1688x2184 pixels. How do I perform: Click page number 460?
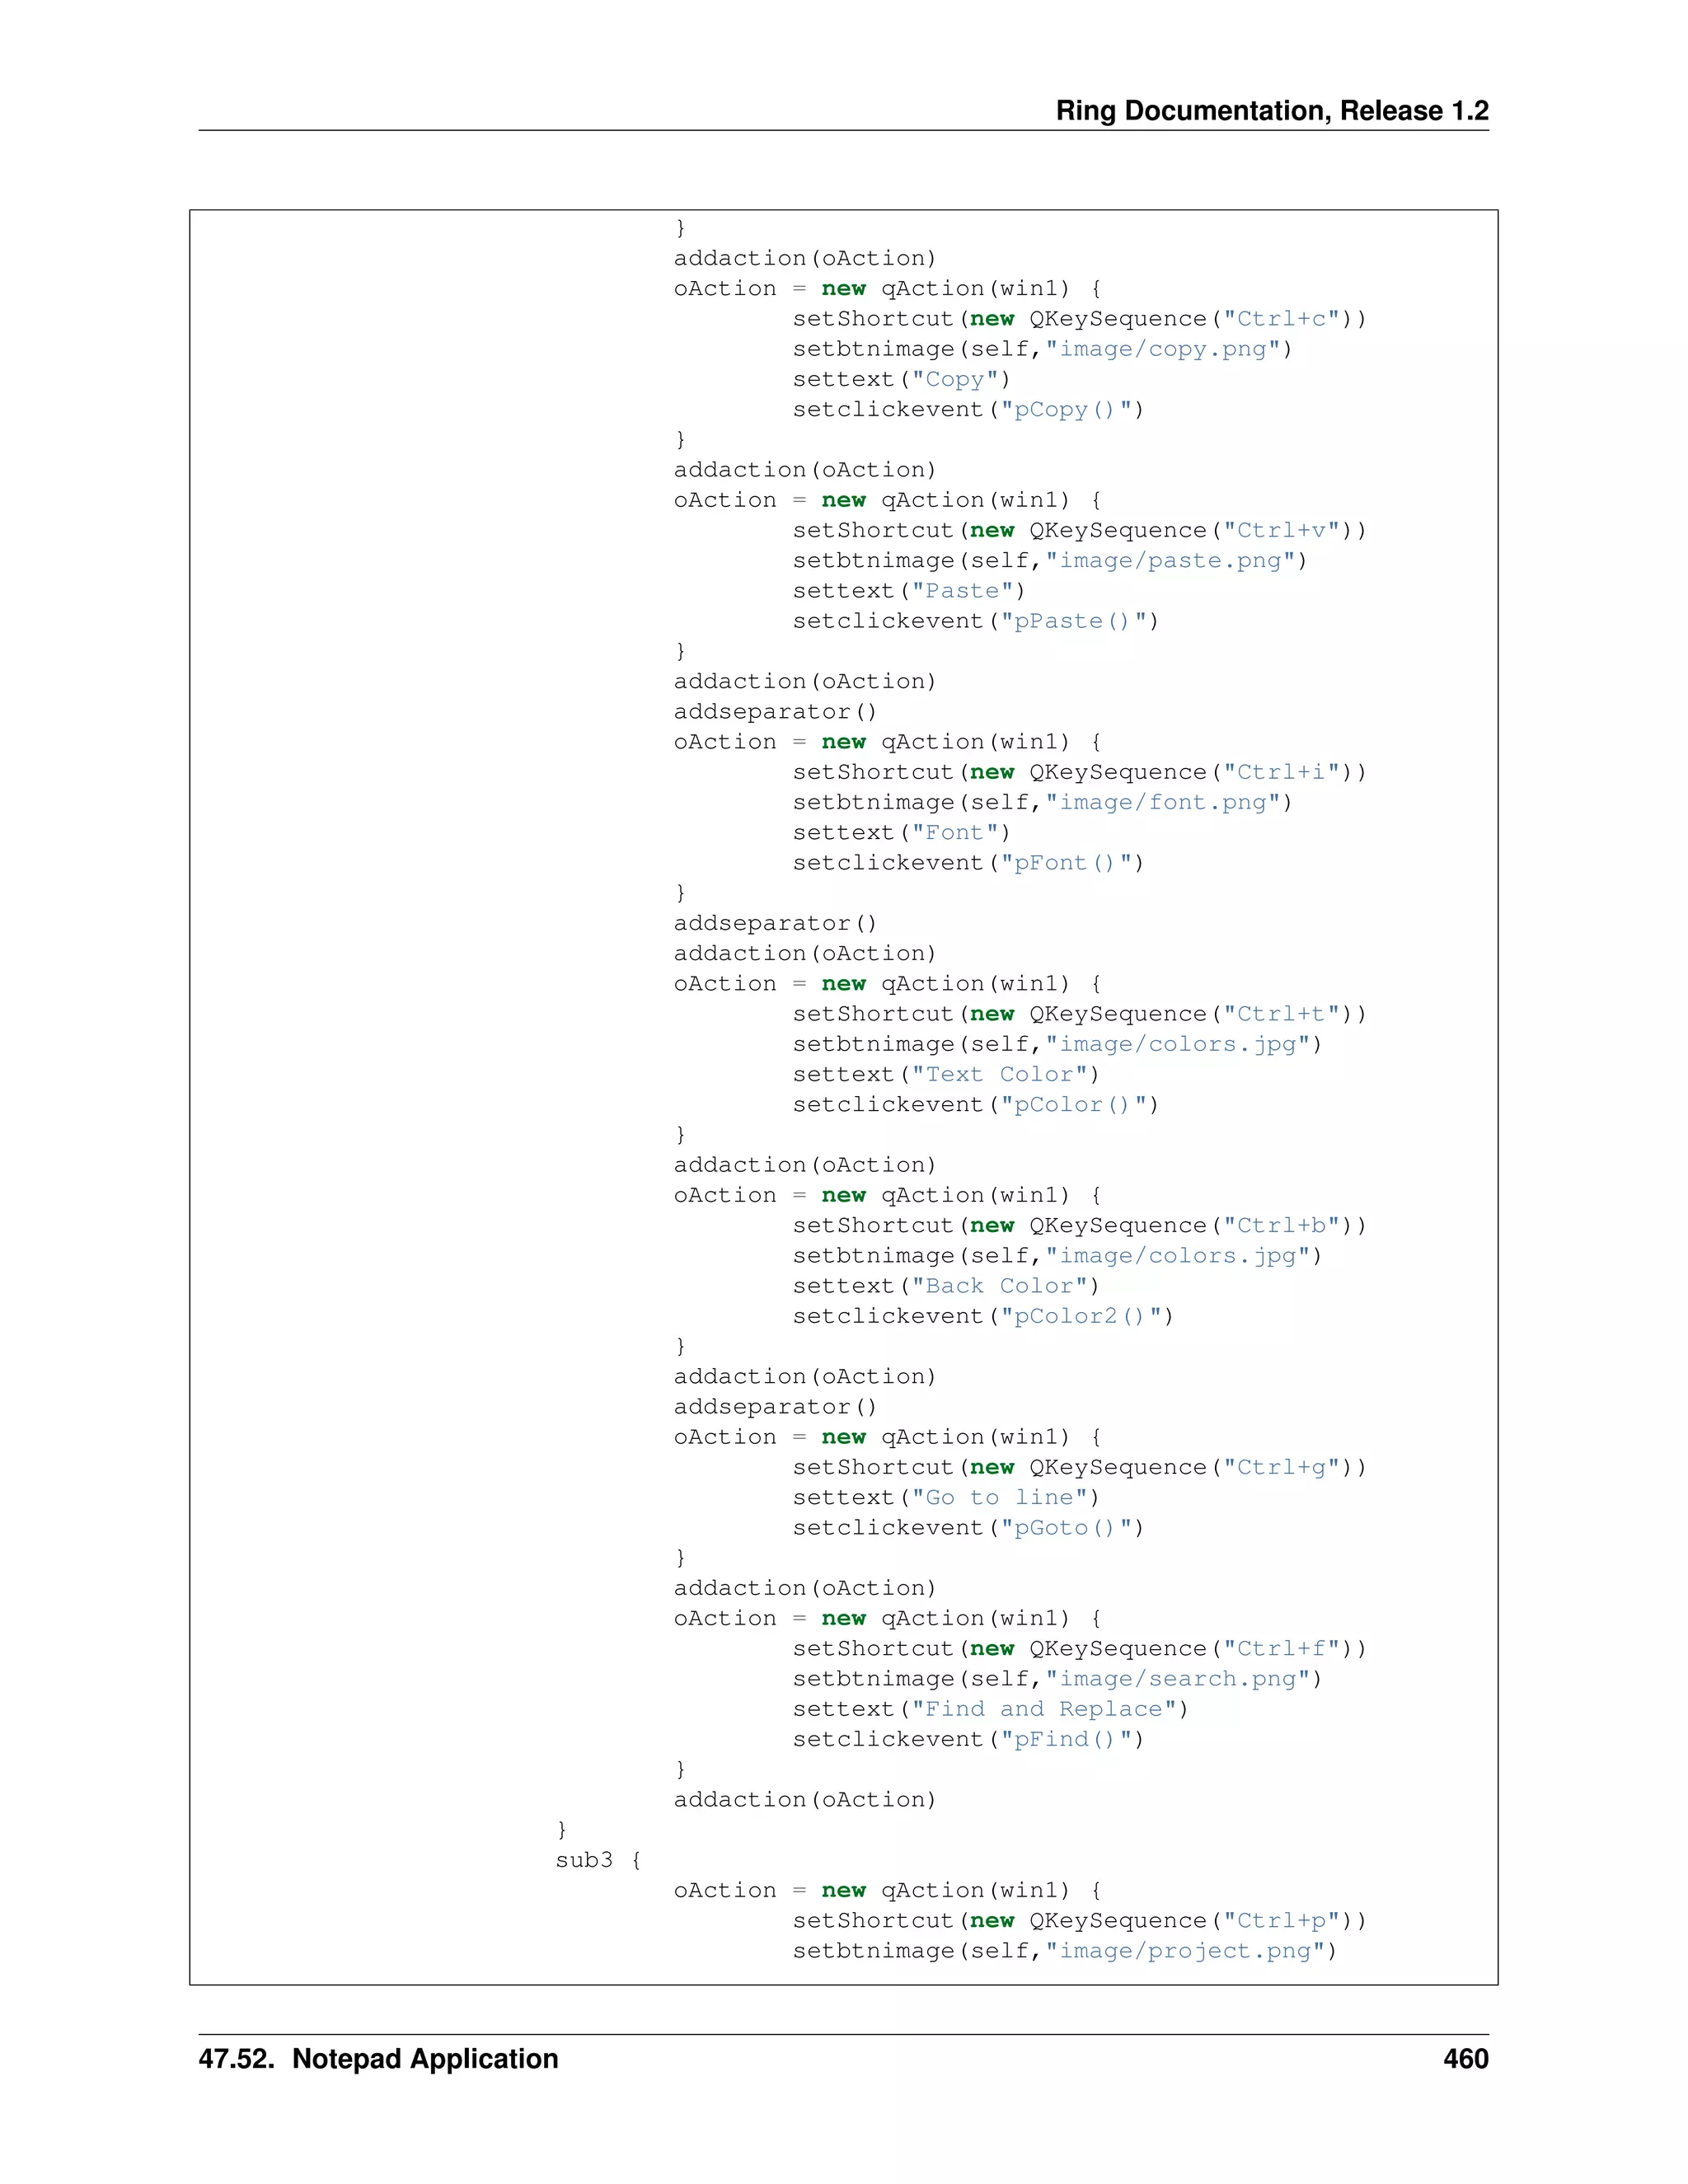[1465, 2058]
